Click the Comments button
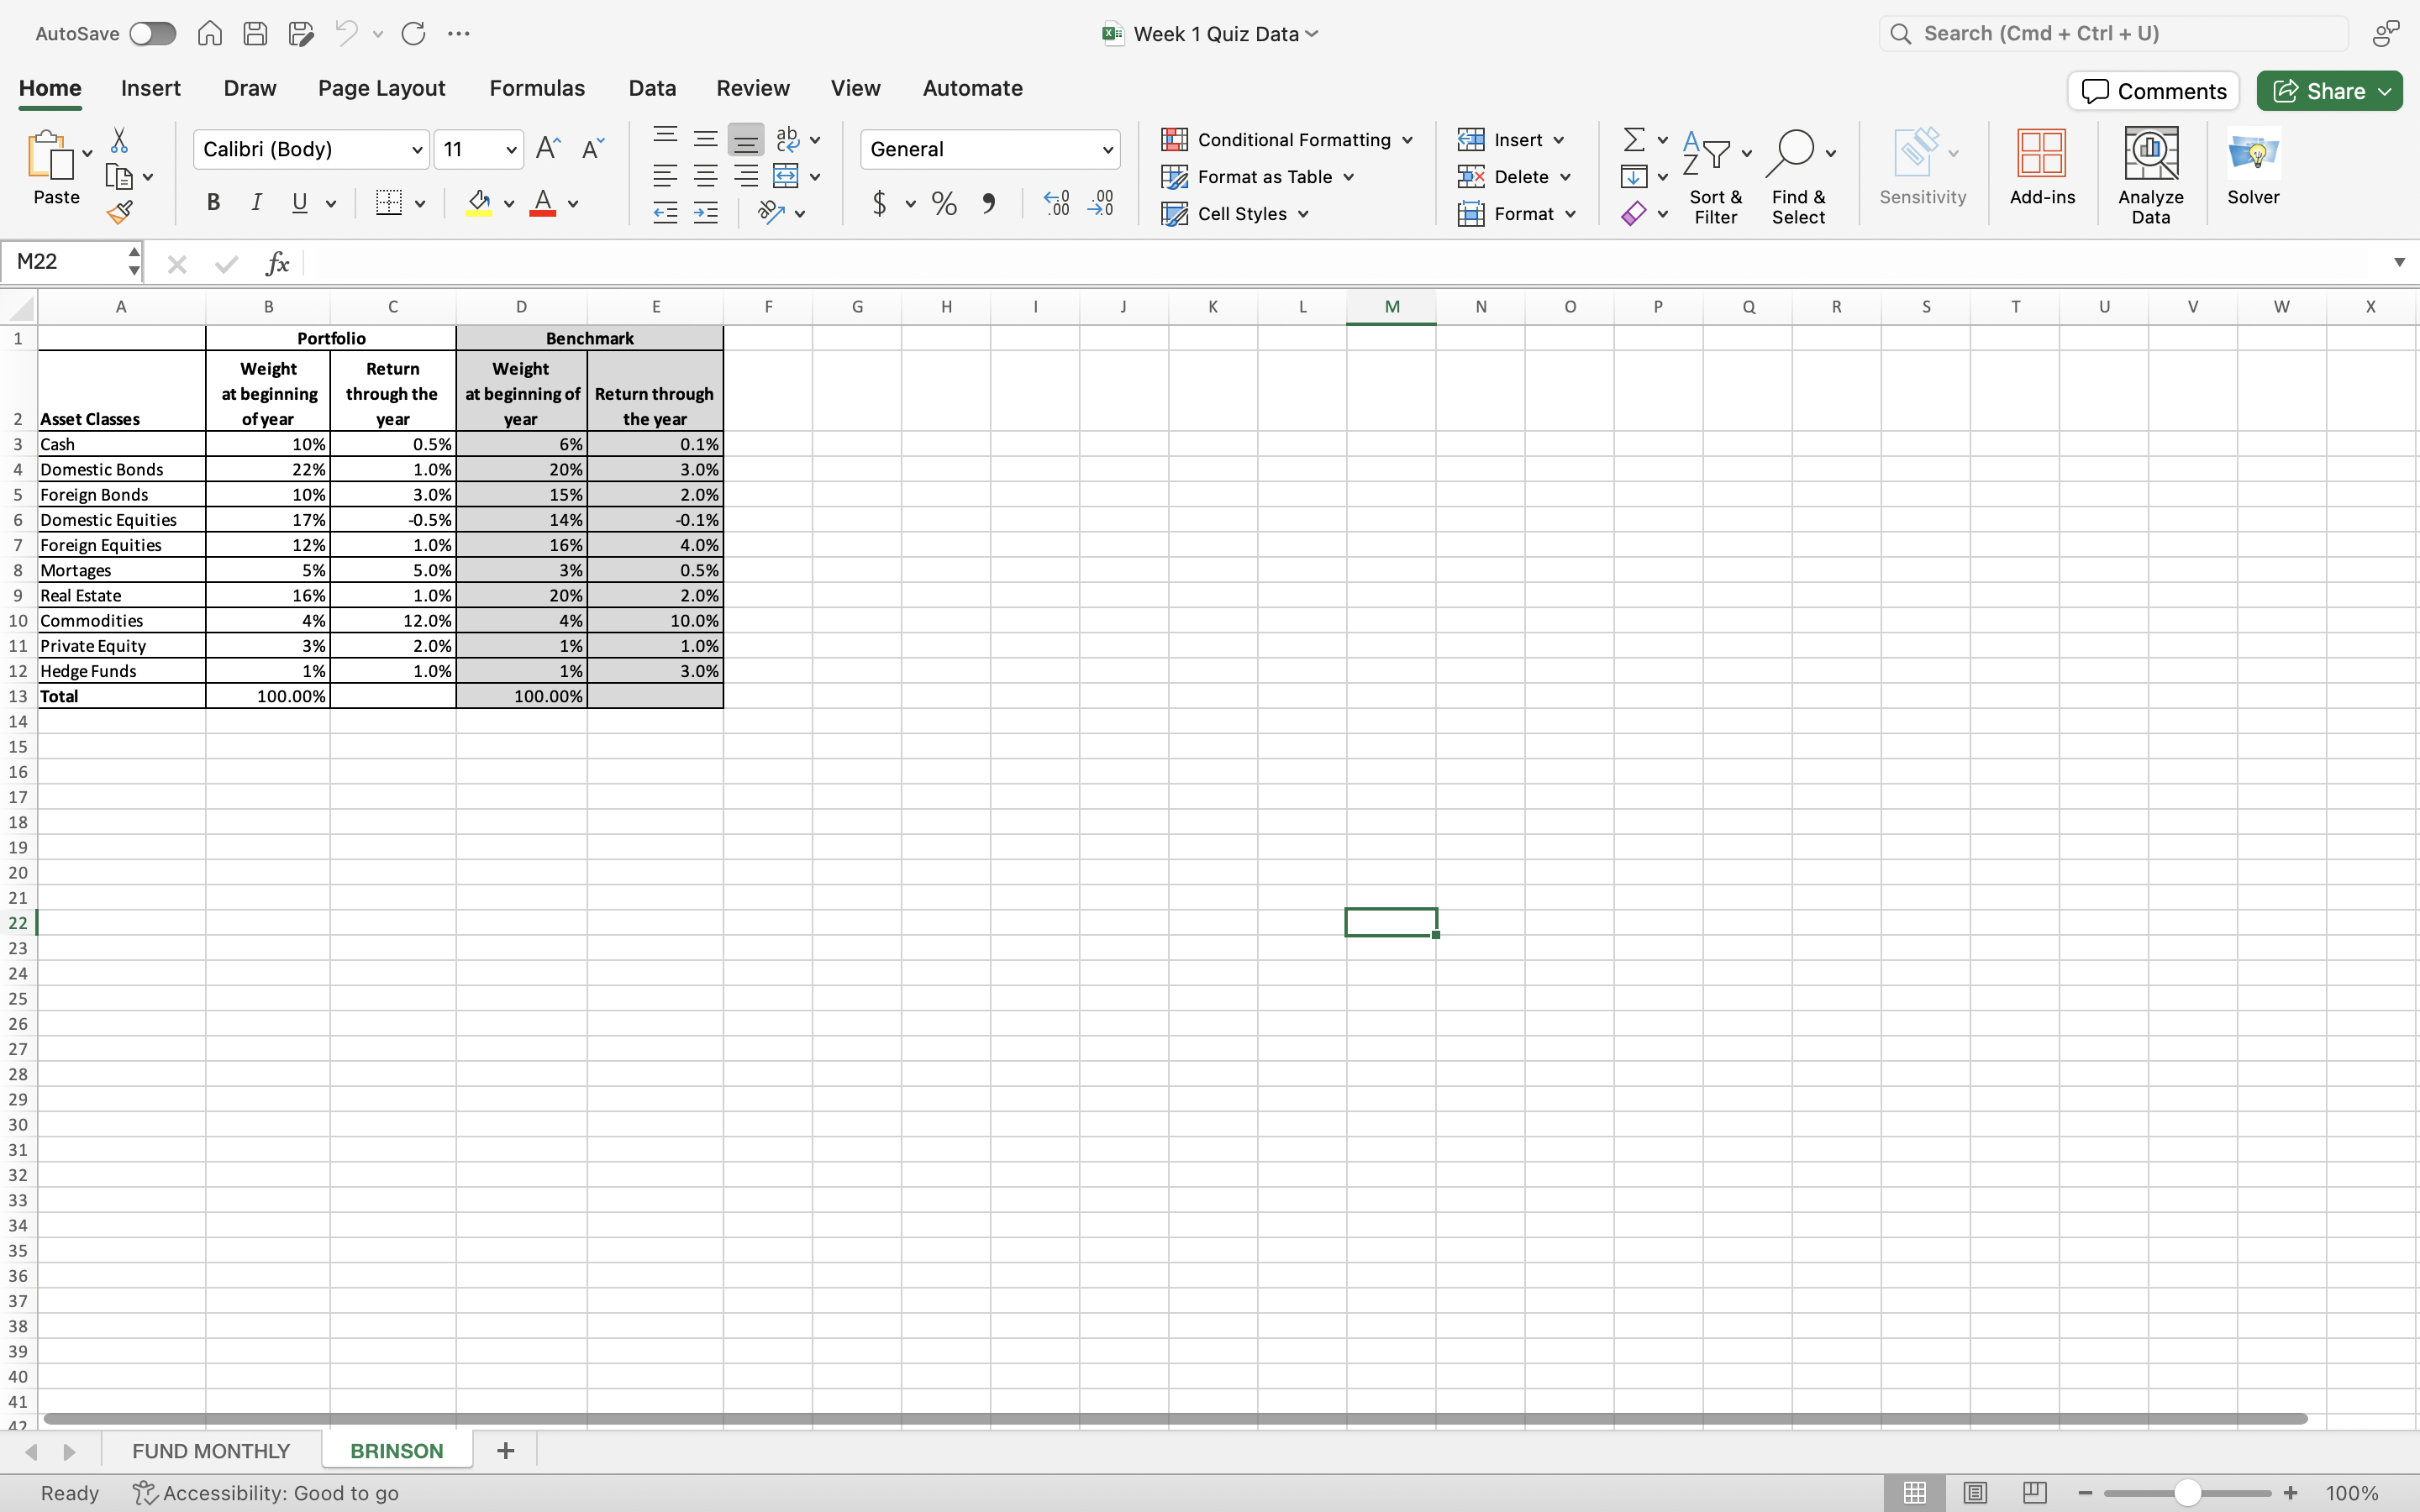 click(2153, 91)
